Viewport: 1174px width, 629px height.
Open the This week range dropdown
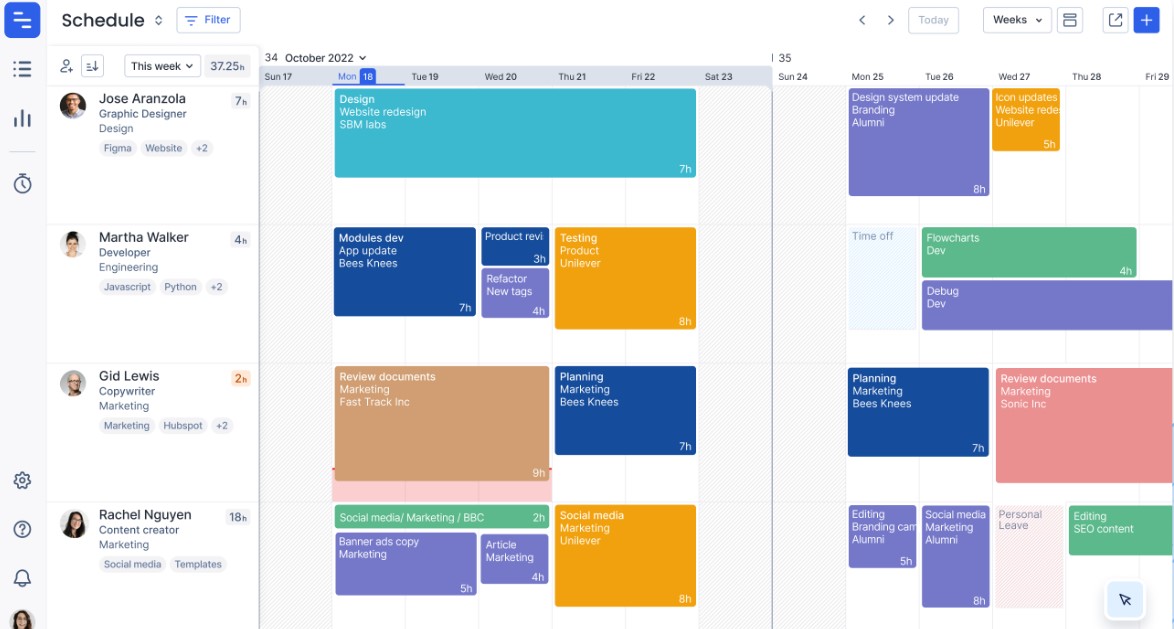162,66
